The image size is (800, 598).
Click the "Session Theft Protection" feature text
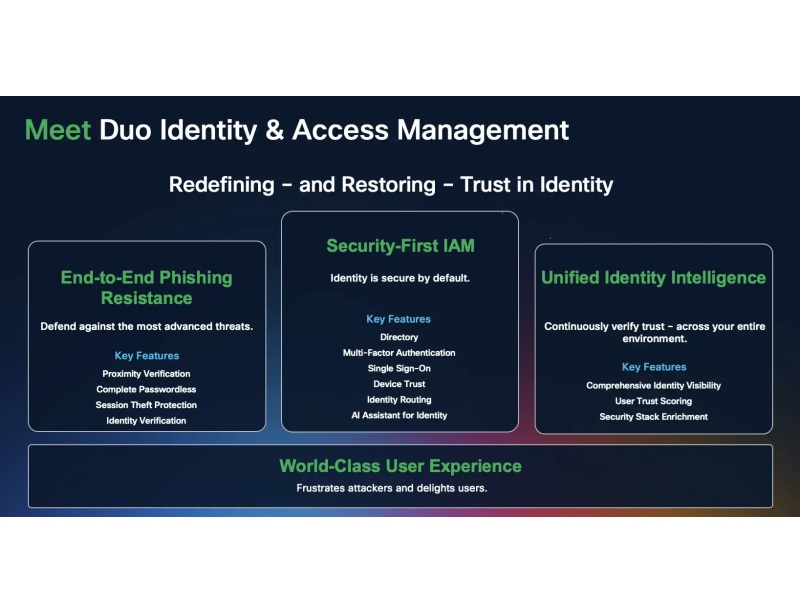pyautogui.click(x=146, y=405)
